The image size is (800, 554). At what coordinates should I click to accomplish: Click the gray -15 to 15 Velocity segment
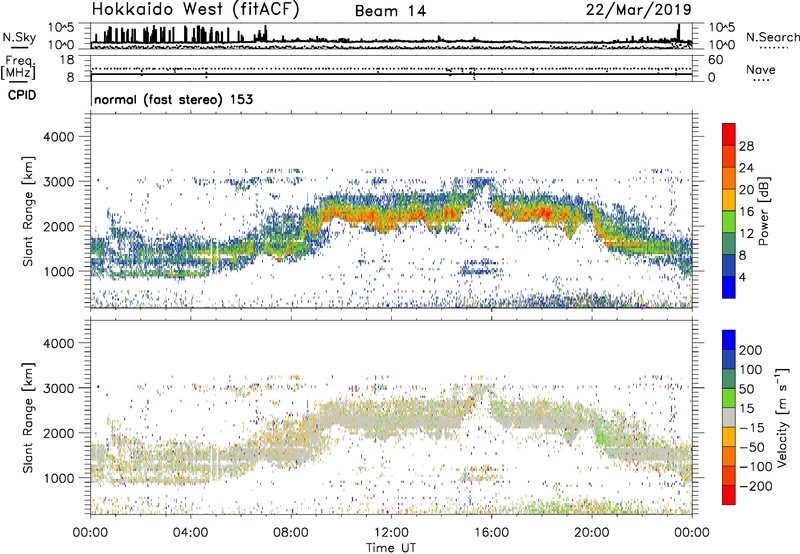click(x=729, y=417)
